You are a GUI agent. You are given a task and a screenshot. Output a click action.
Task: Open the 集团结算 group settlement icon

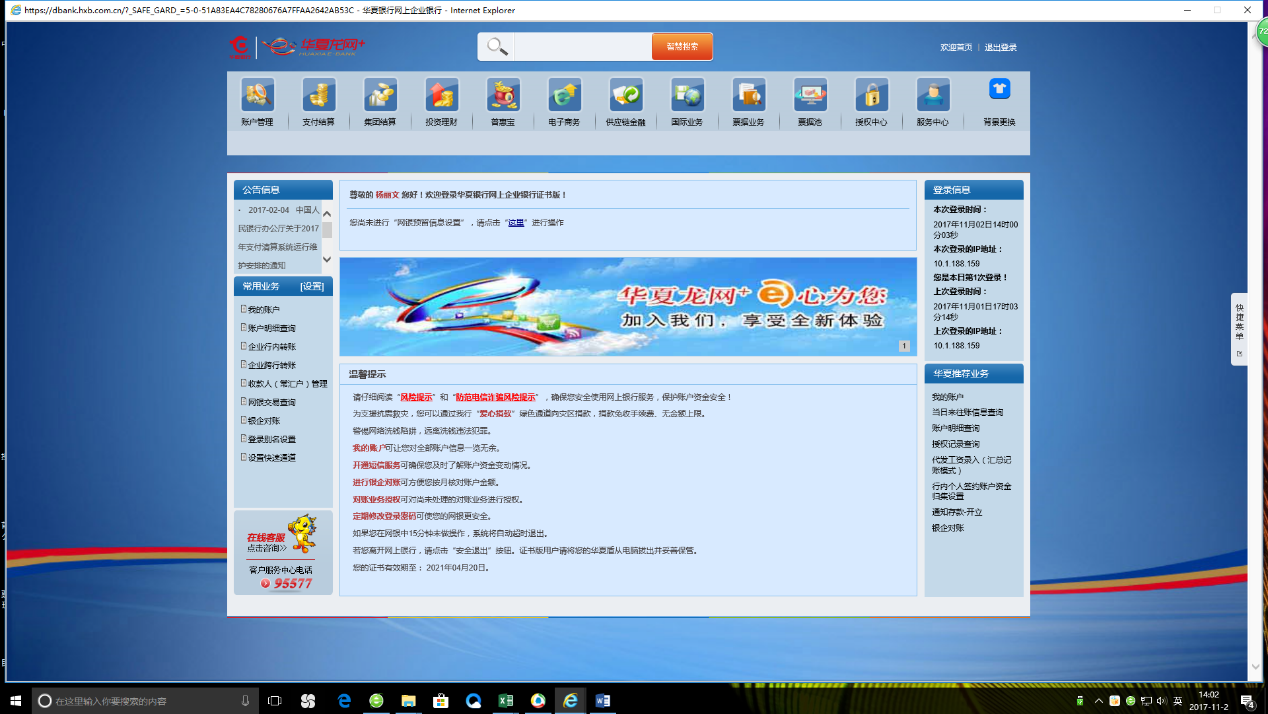[380, 95]
